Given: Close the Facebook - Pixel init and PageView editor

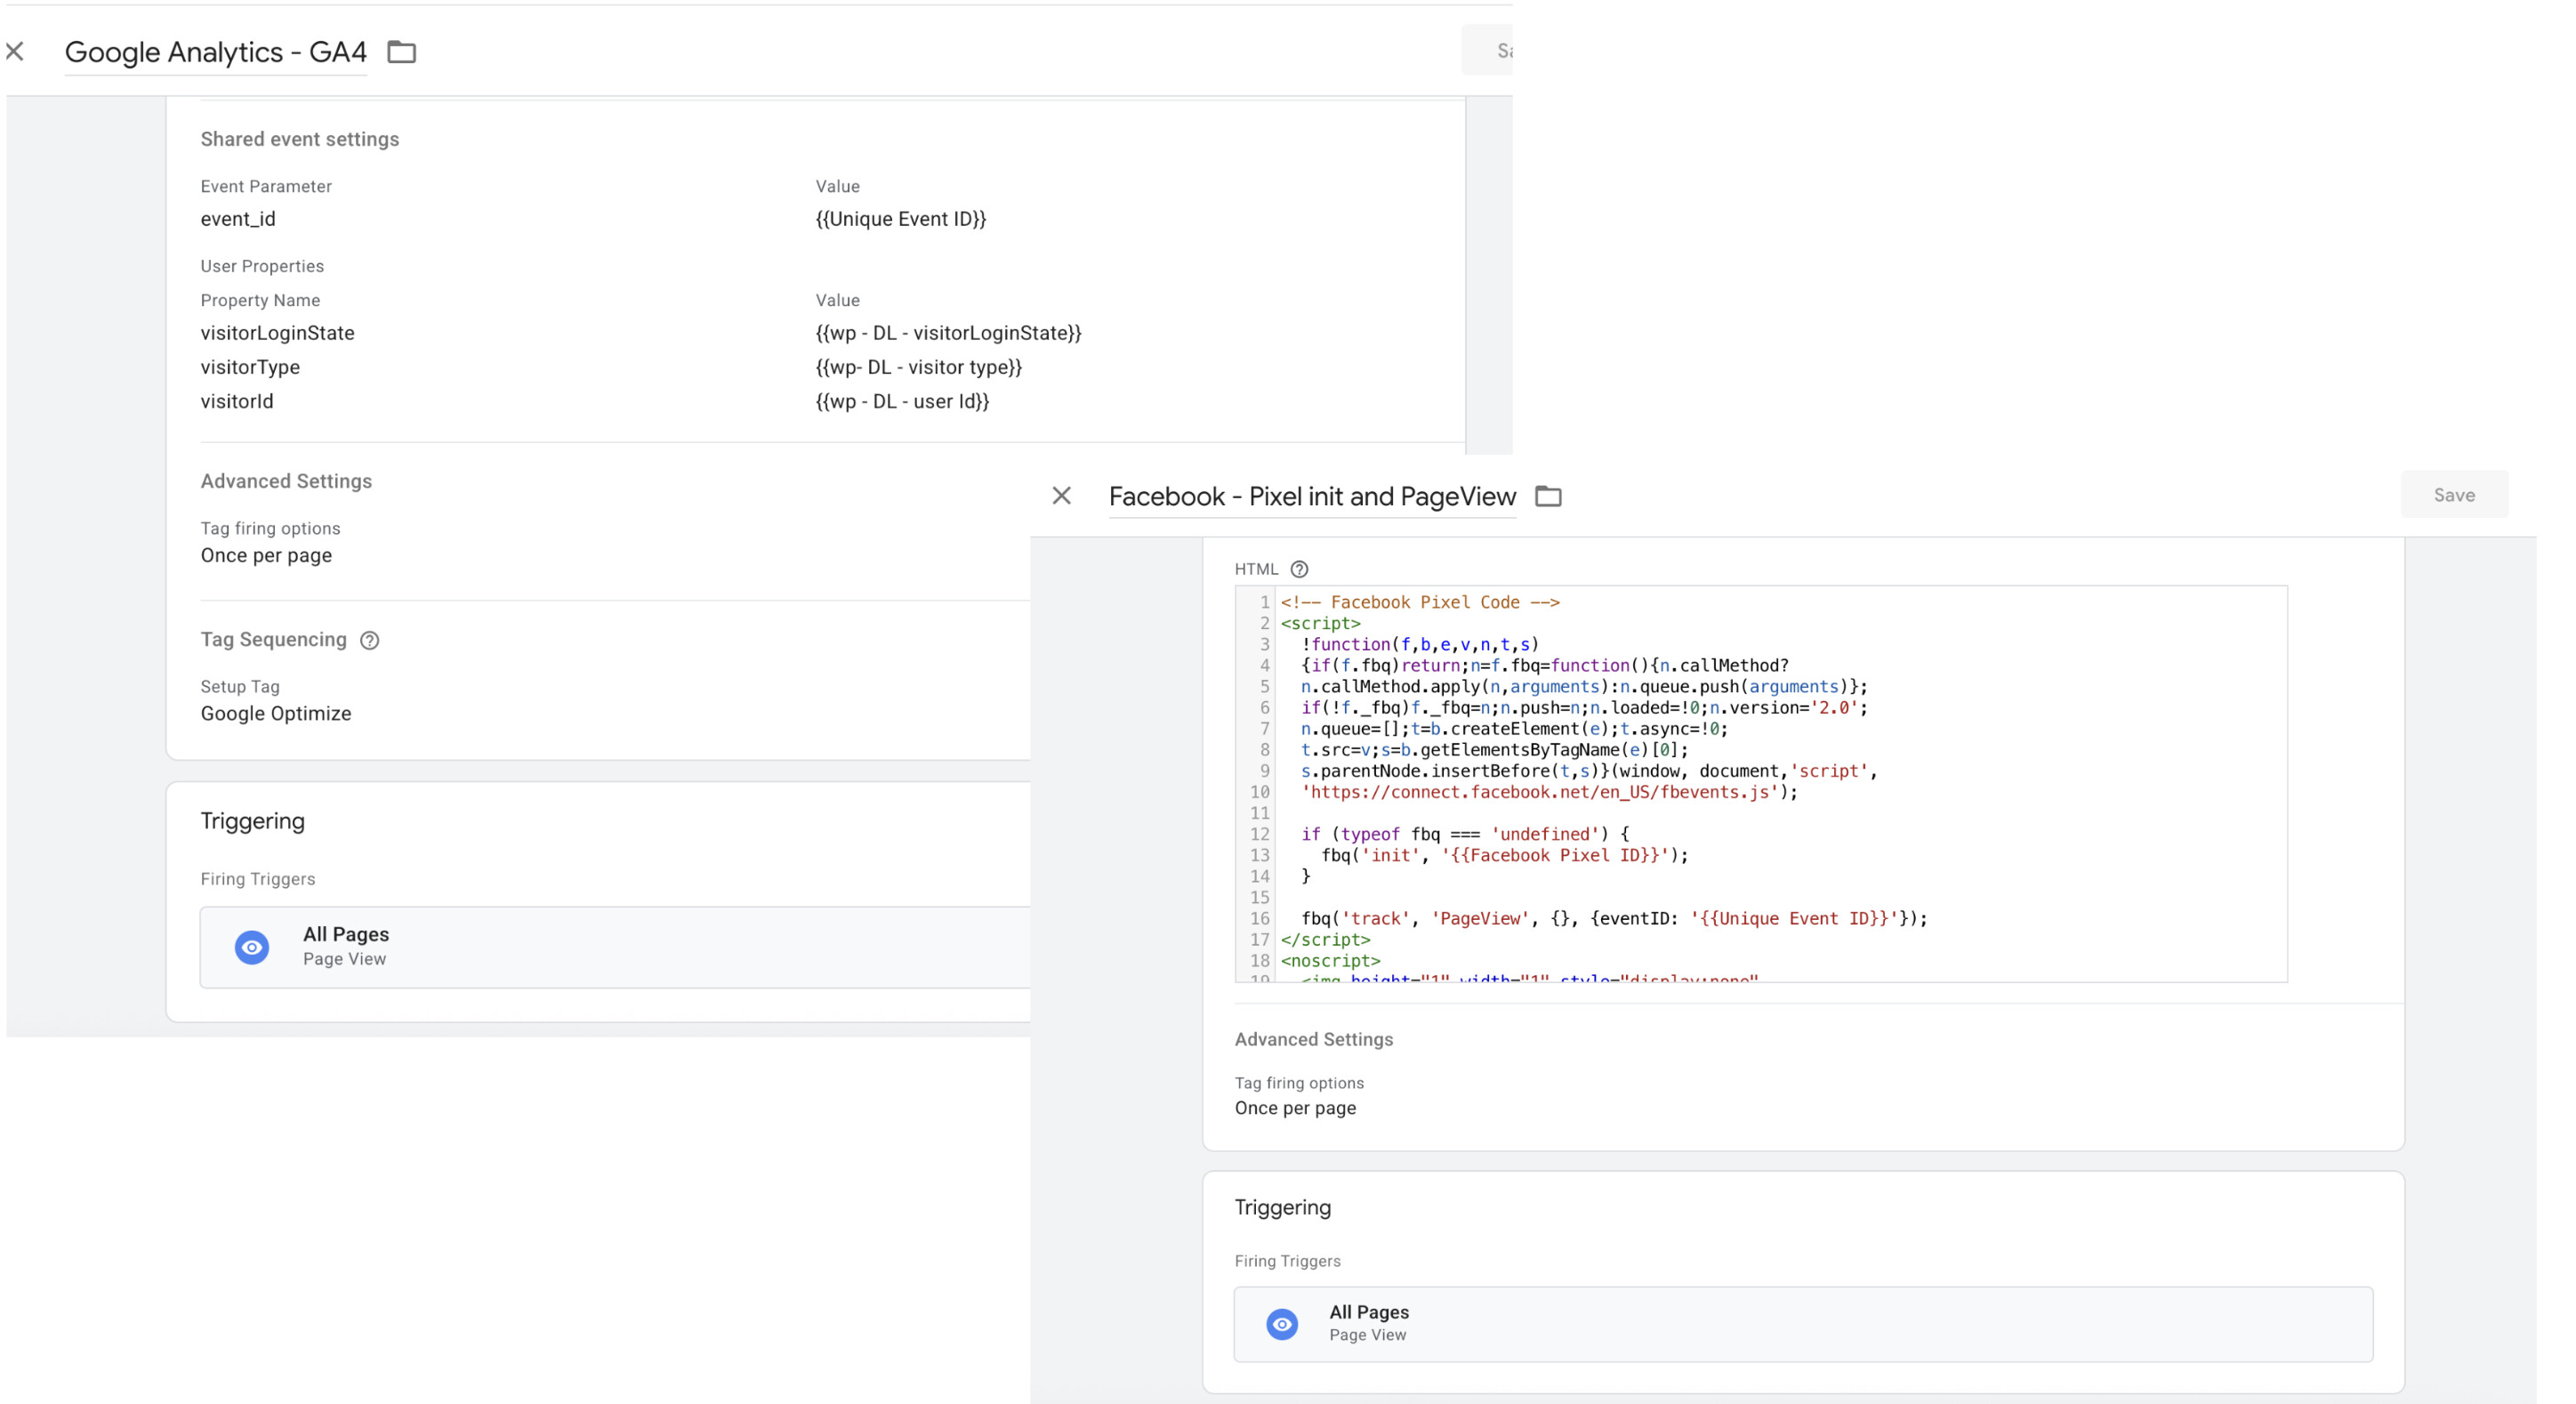Looking at the screenshot, I should click(1062, 495).
